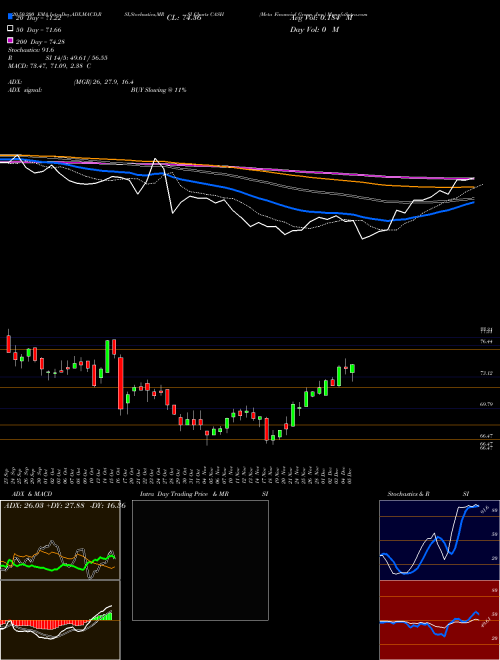Click the '(MGR) 26, 27.9, 16.4' ADX values
Screen dimensions: 500x660
point(104,82)
